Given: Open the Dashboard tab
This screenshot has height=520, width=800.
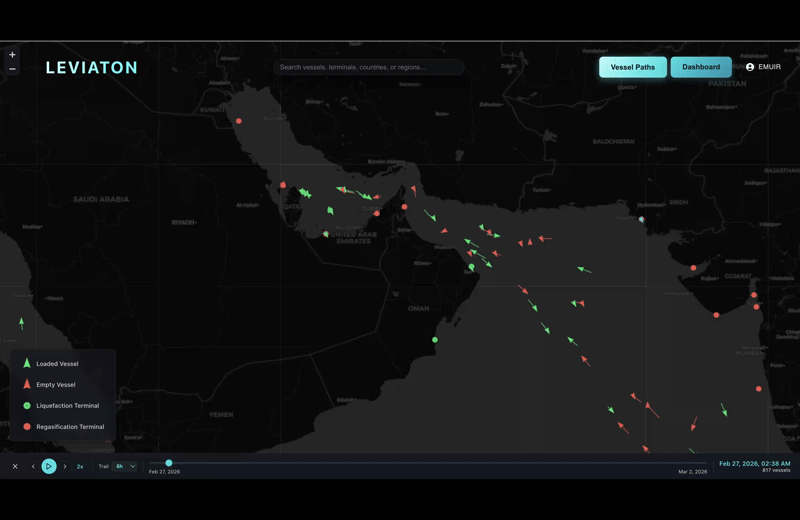Looking at the screenshot, I should pos(701,67).
